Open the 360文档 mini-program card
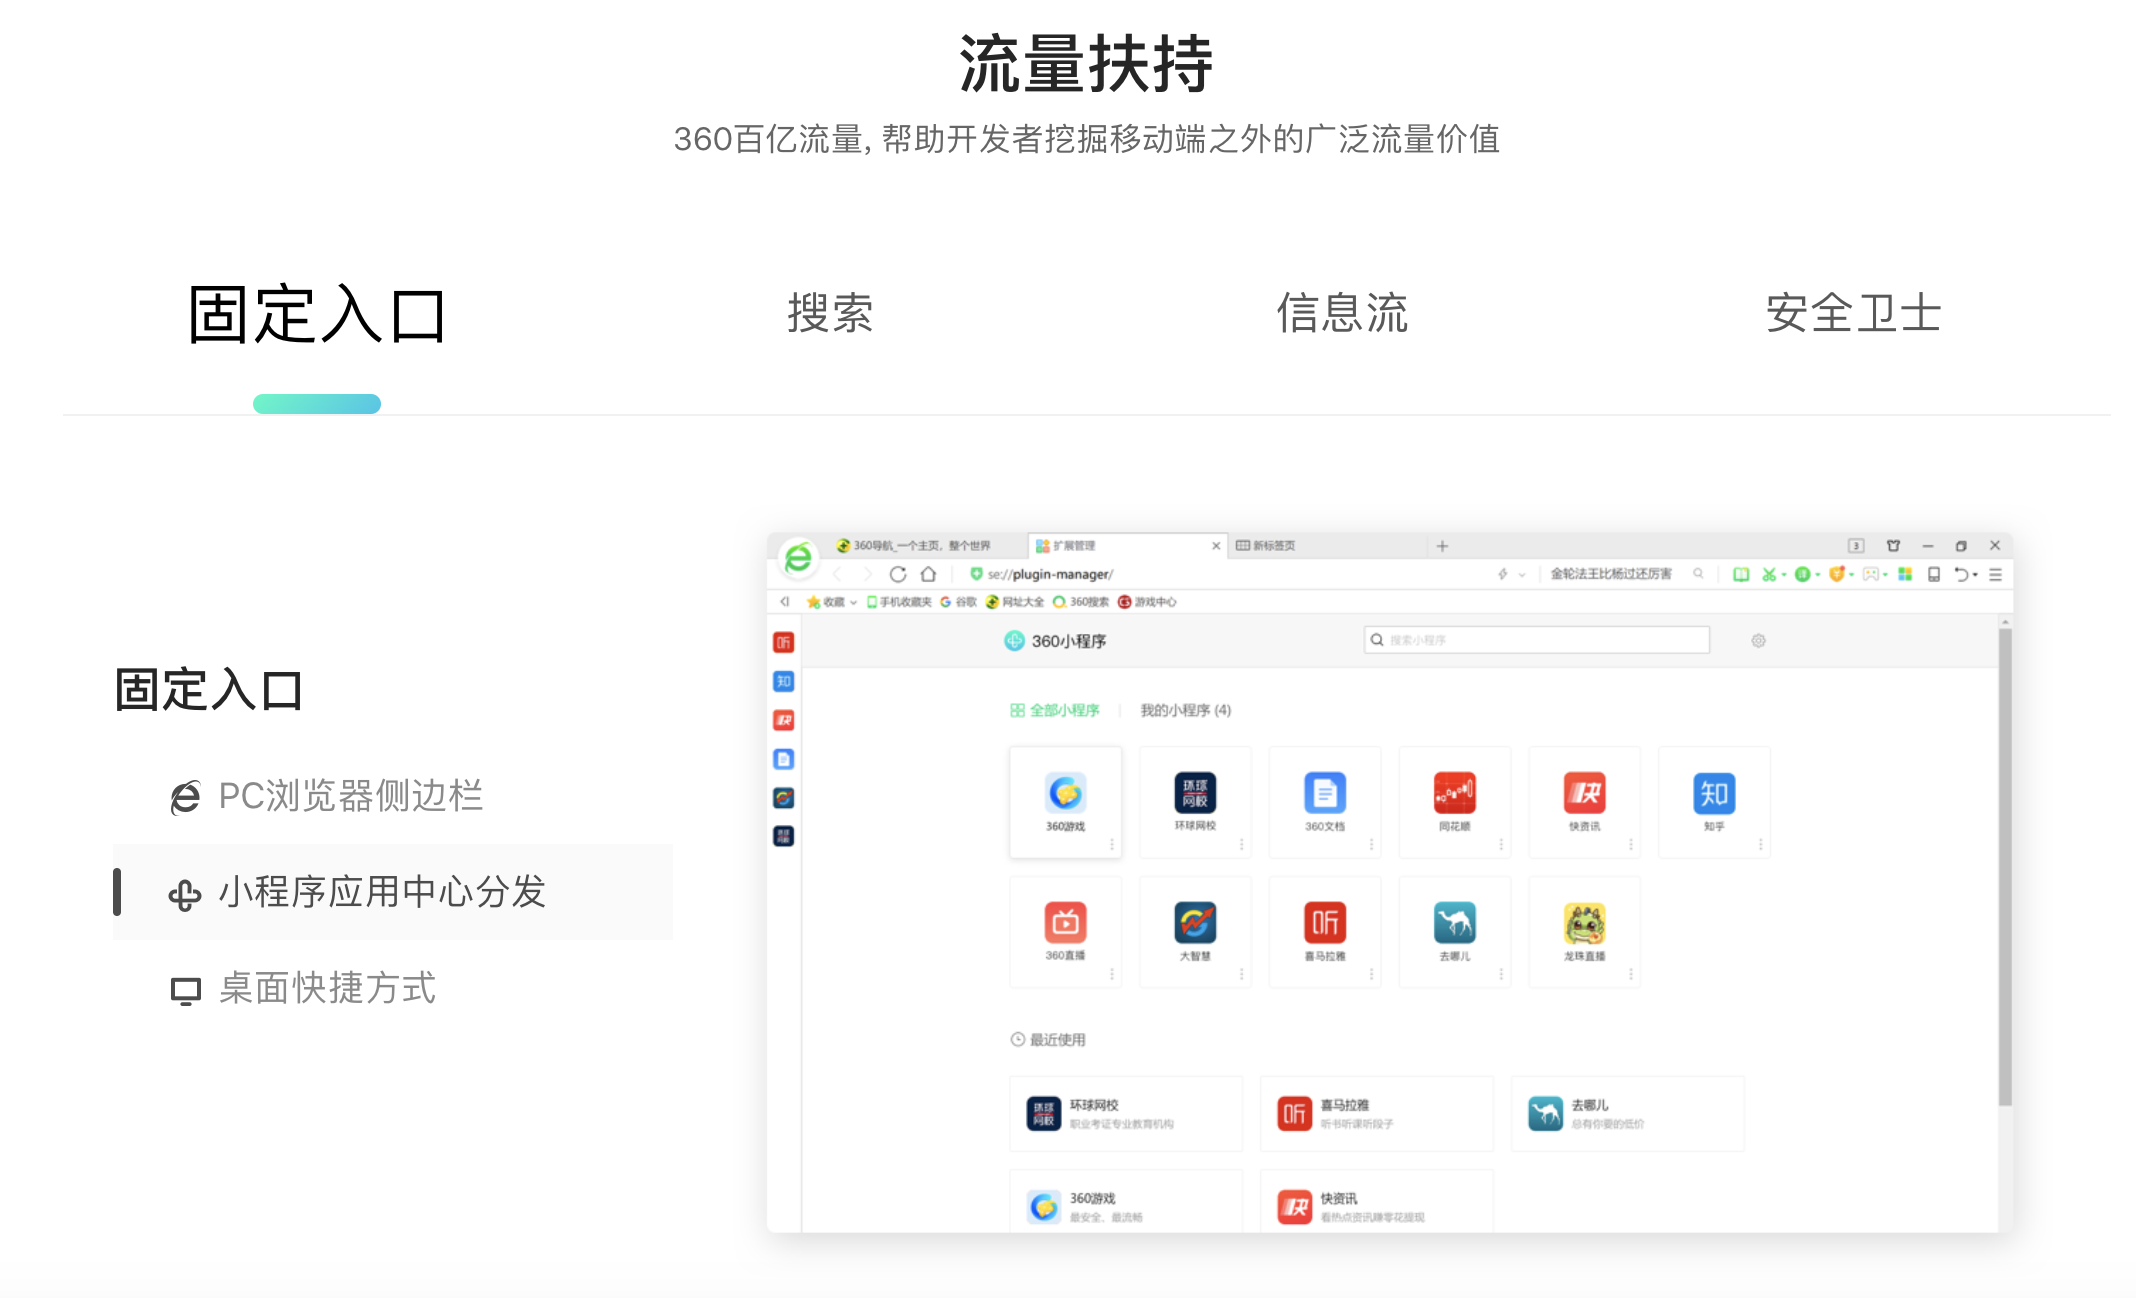The image size is (2136, 1298). pos(1325,802)
